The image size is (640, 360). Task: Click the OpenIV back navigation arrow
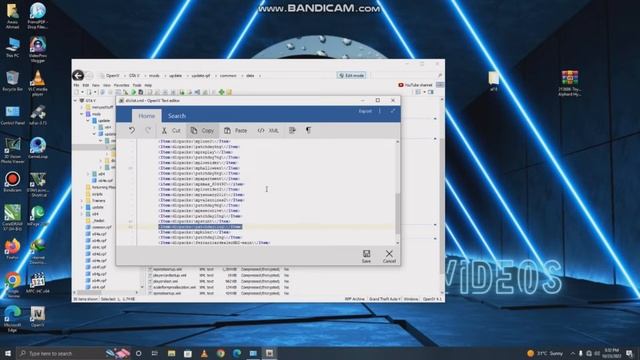[78, 75]
